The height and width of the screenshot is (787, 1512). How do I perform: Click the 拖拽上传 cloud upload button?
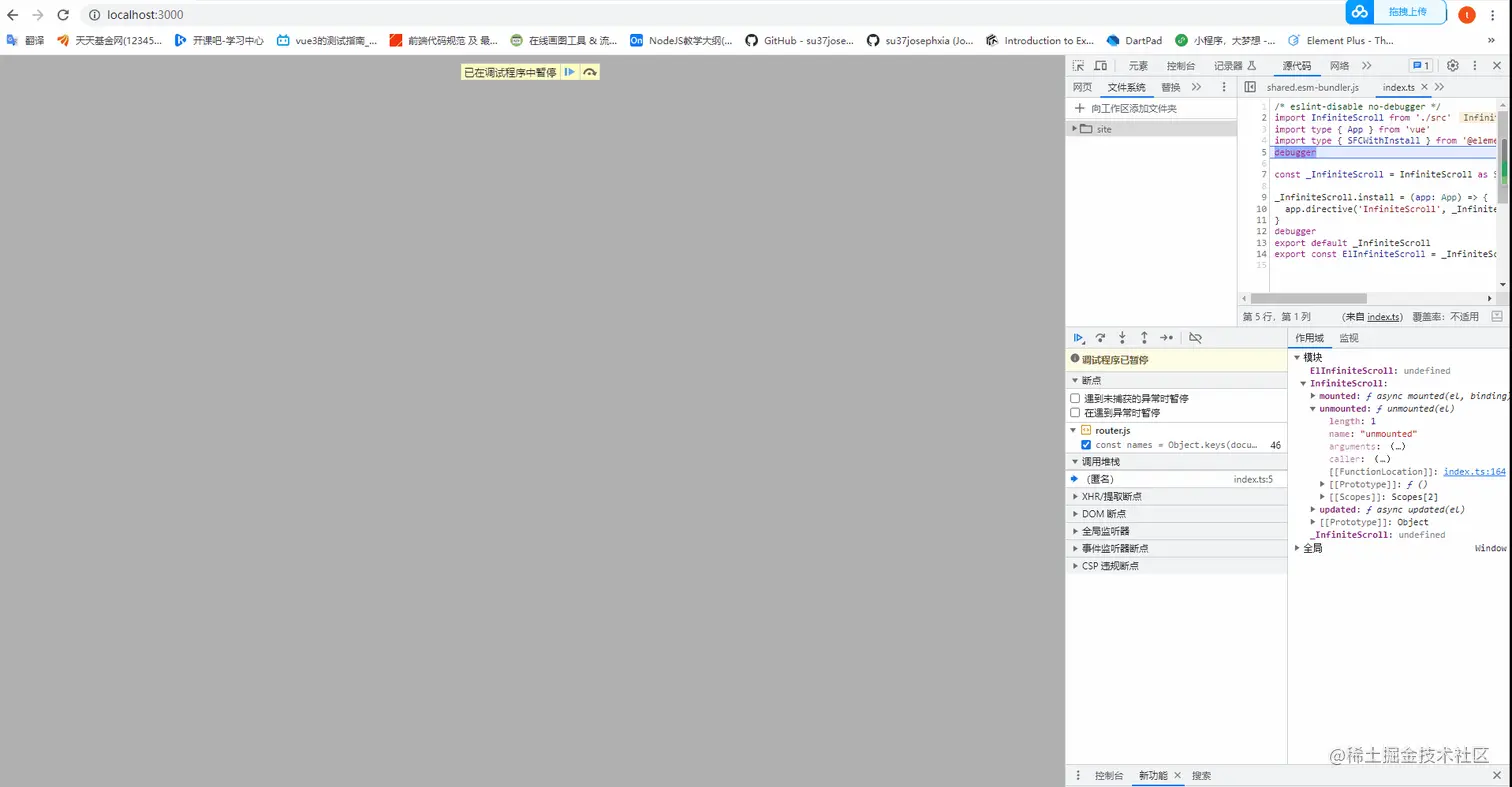(1398, 12)
